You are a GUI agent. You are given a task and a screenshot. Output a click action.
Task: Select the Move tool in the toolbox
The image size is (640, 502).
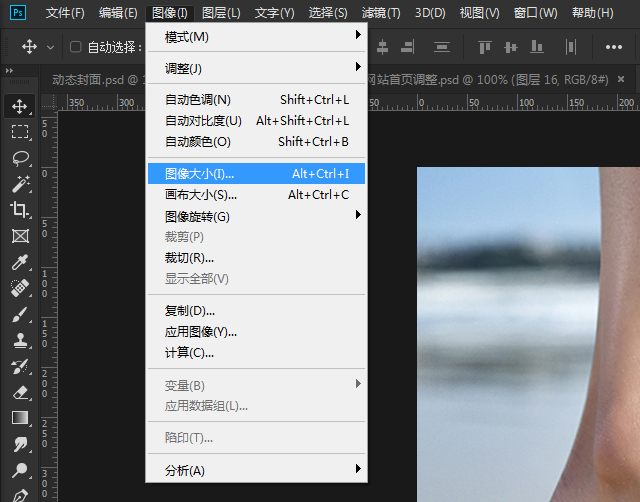[x=20, y=105]
